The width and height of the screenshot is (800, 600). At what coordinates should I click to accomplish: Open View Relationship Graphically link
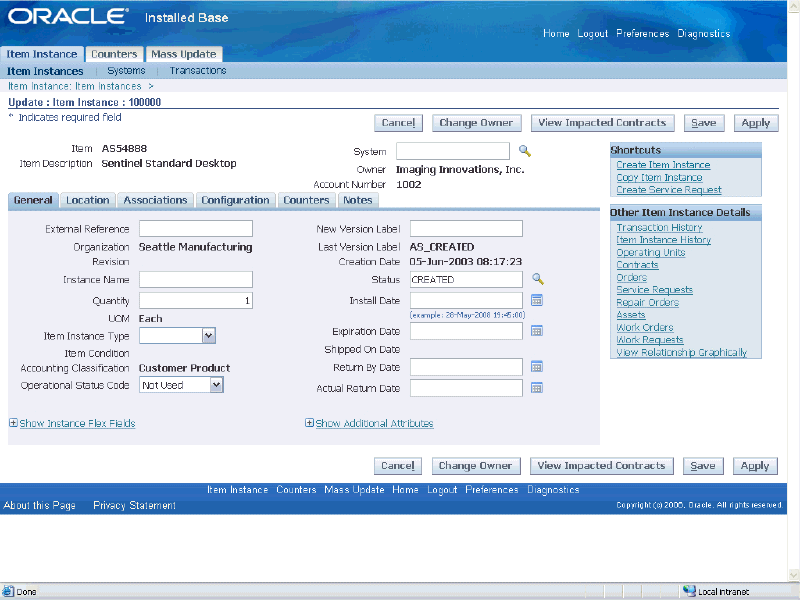point(682,353)
